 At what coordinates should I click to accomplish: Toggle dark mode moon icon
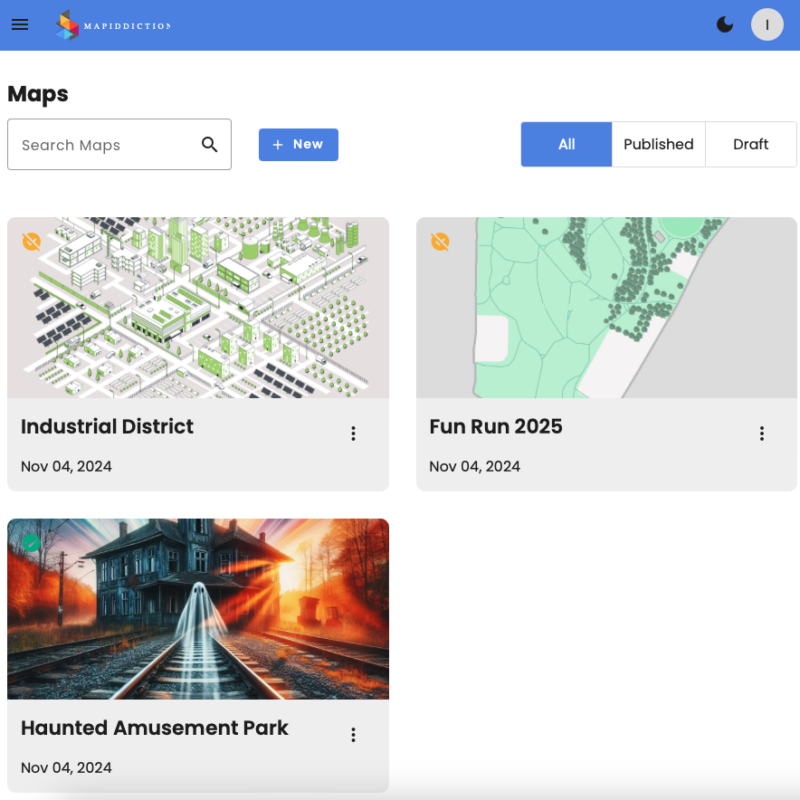tap(725, 25)
